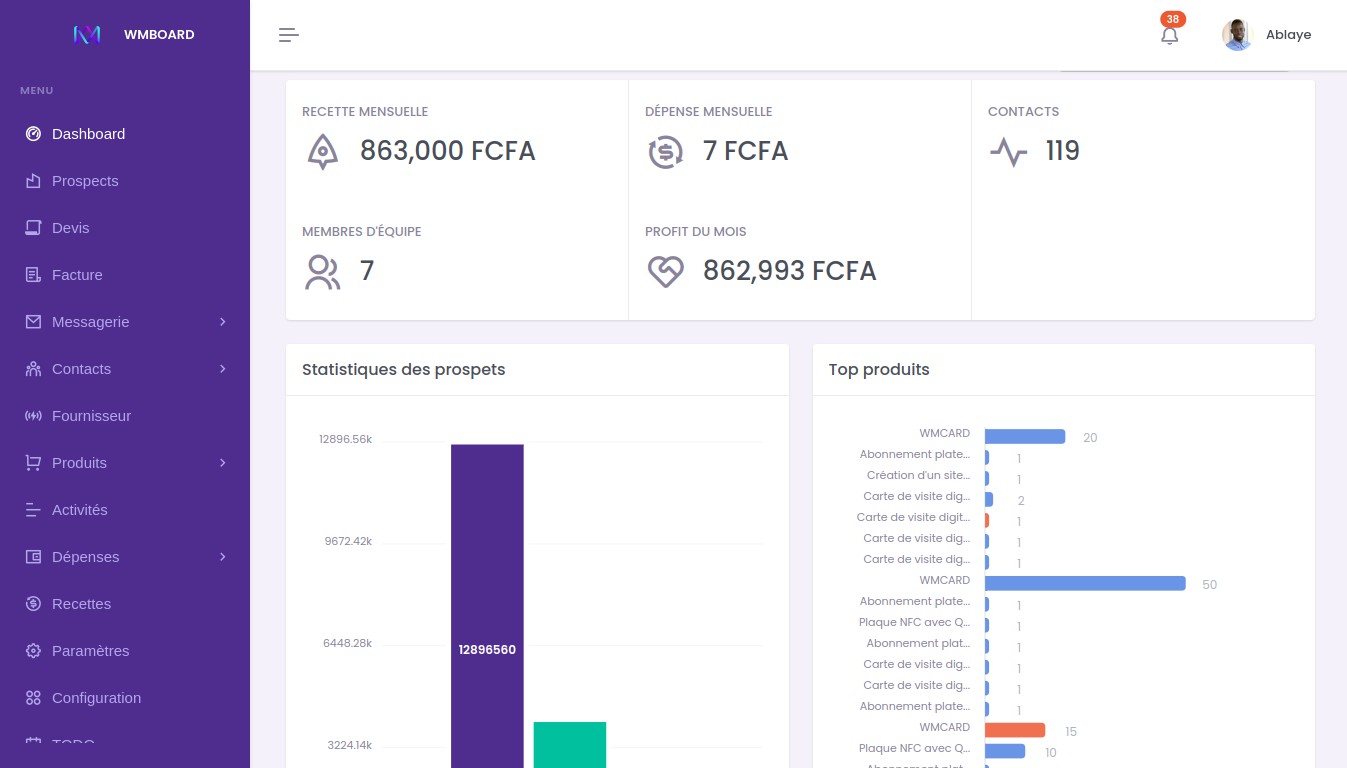Click the Top produits heading
The image size is (1347, 768).
879,370
